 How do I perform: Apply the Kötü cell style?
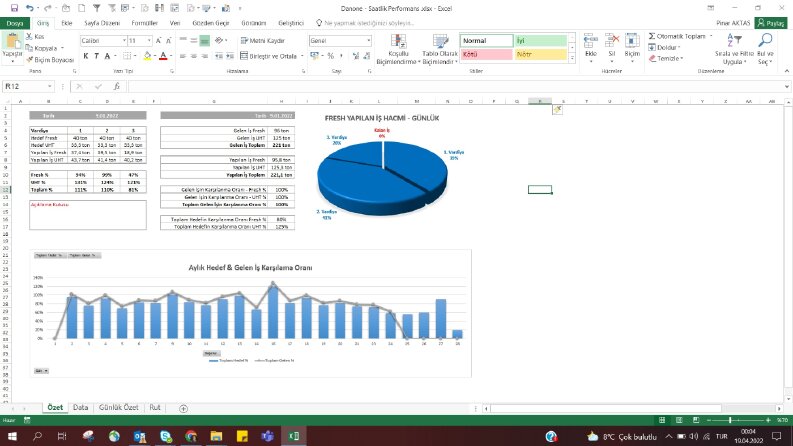[486, 54]
